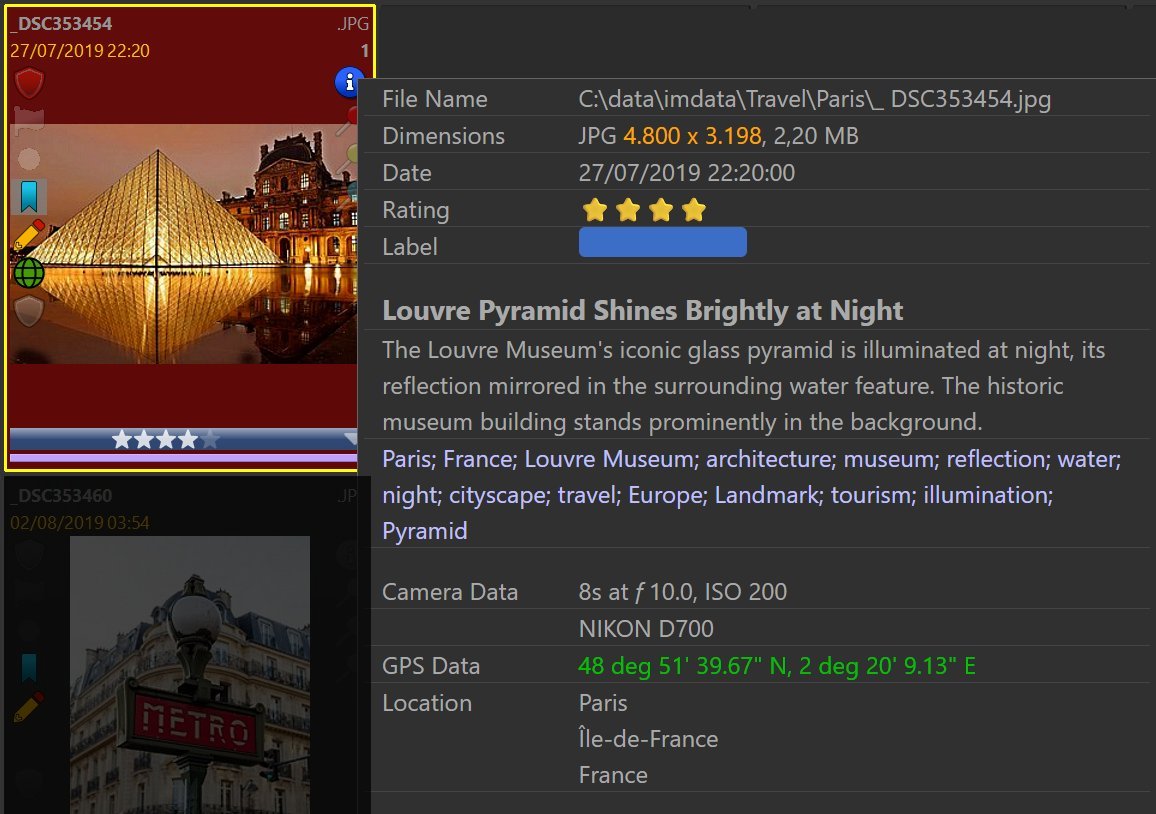Click the NIKON D700 camera model

(x=646, y=628)
